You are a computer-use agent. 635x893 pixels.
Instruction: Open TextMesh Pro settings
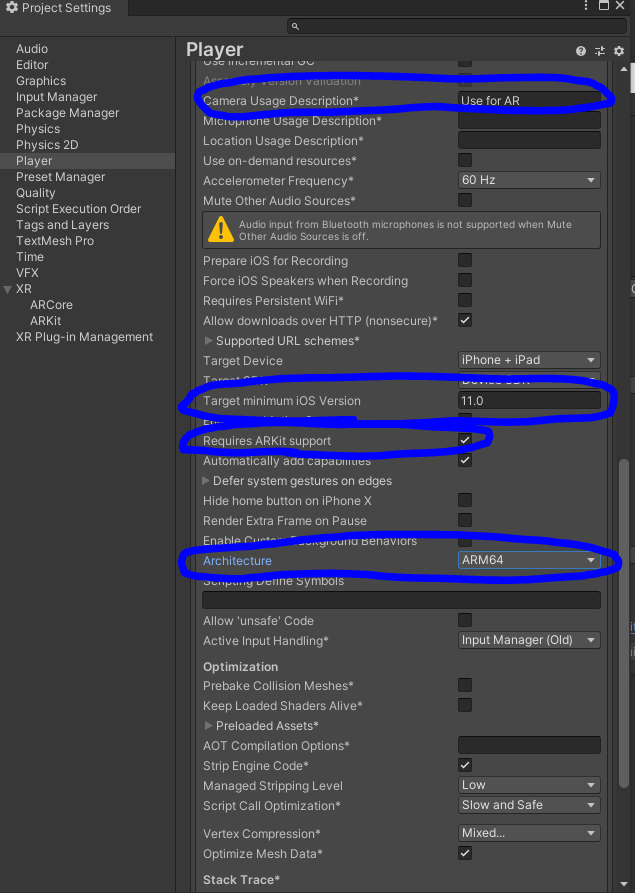[x=55, y=240]
